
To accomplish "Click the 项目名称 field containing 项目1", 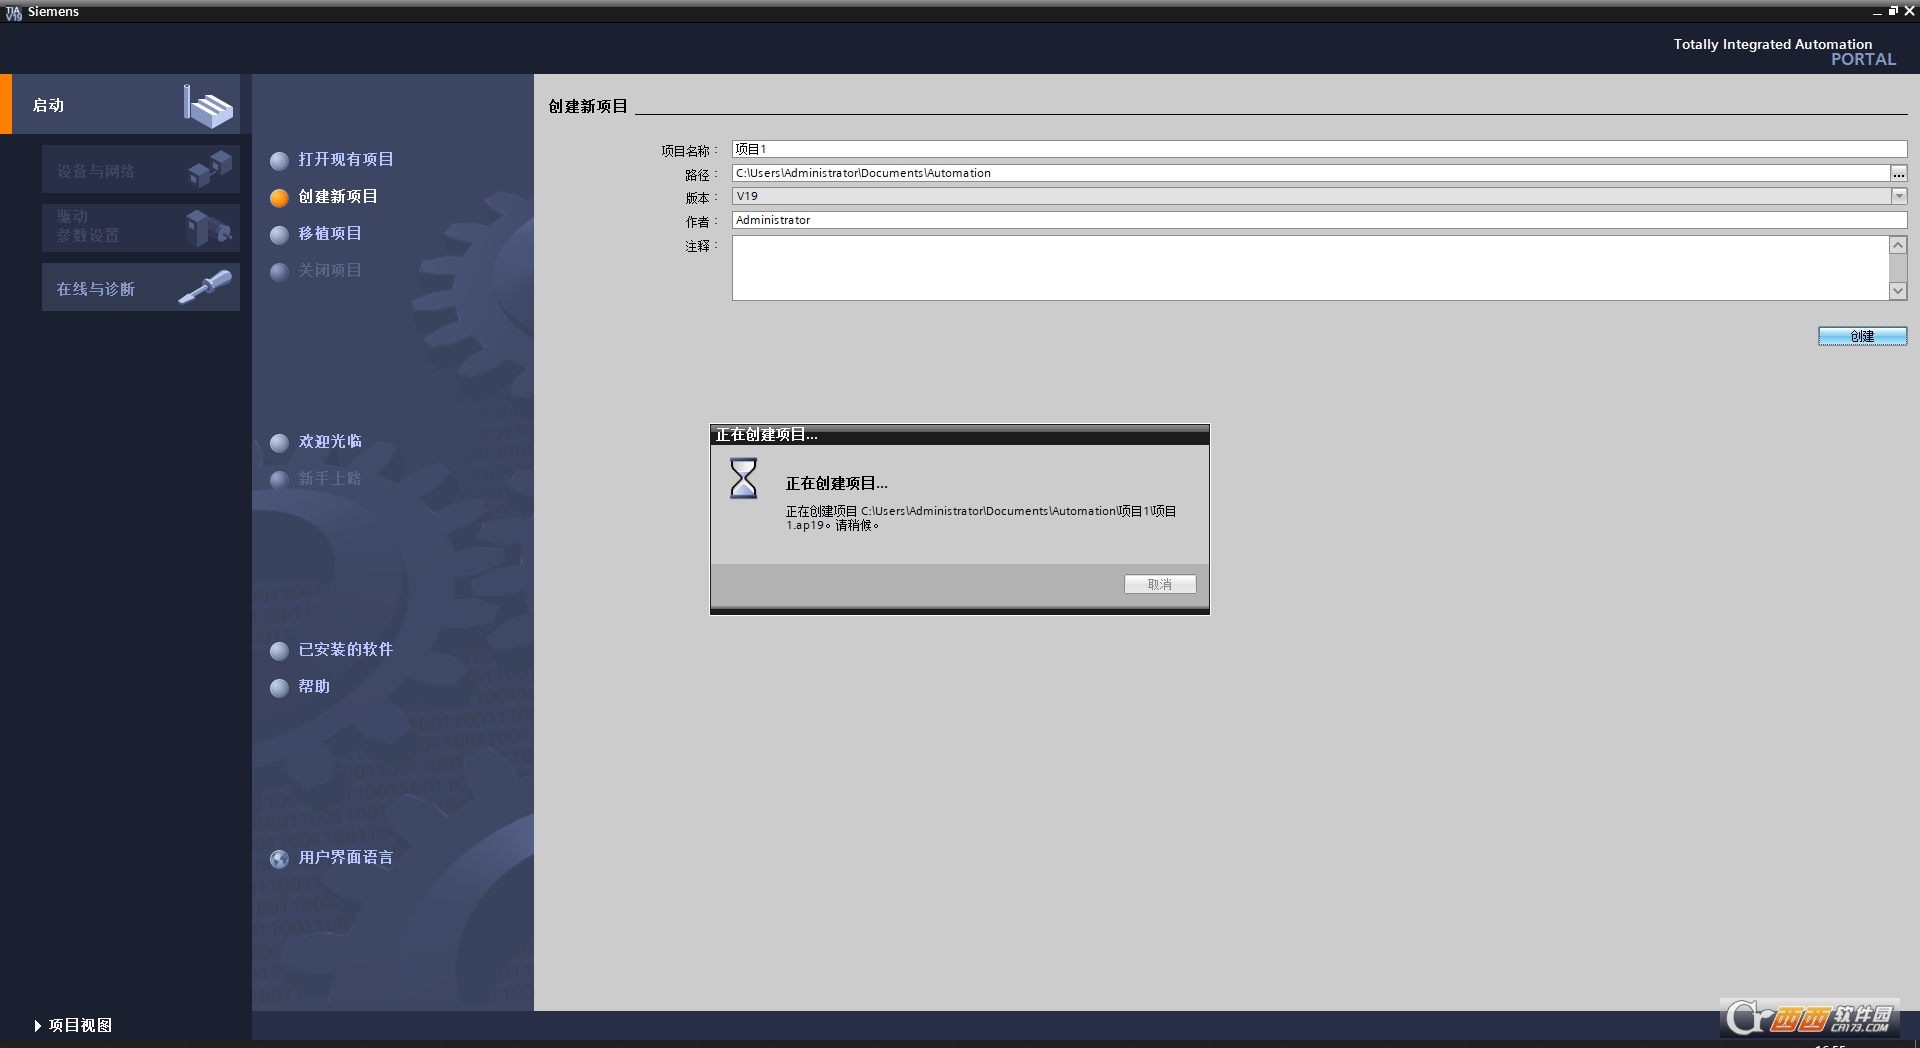I will (x=1319, y=149).
